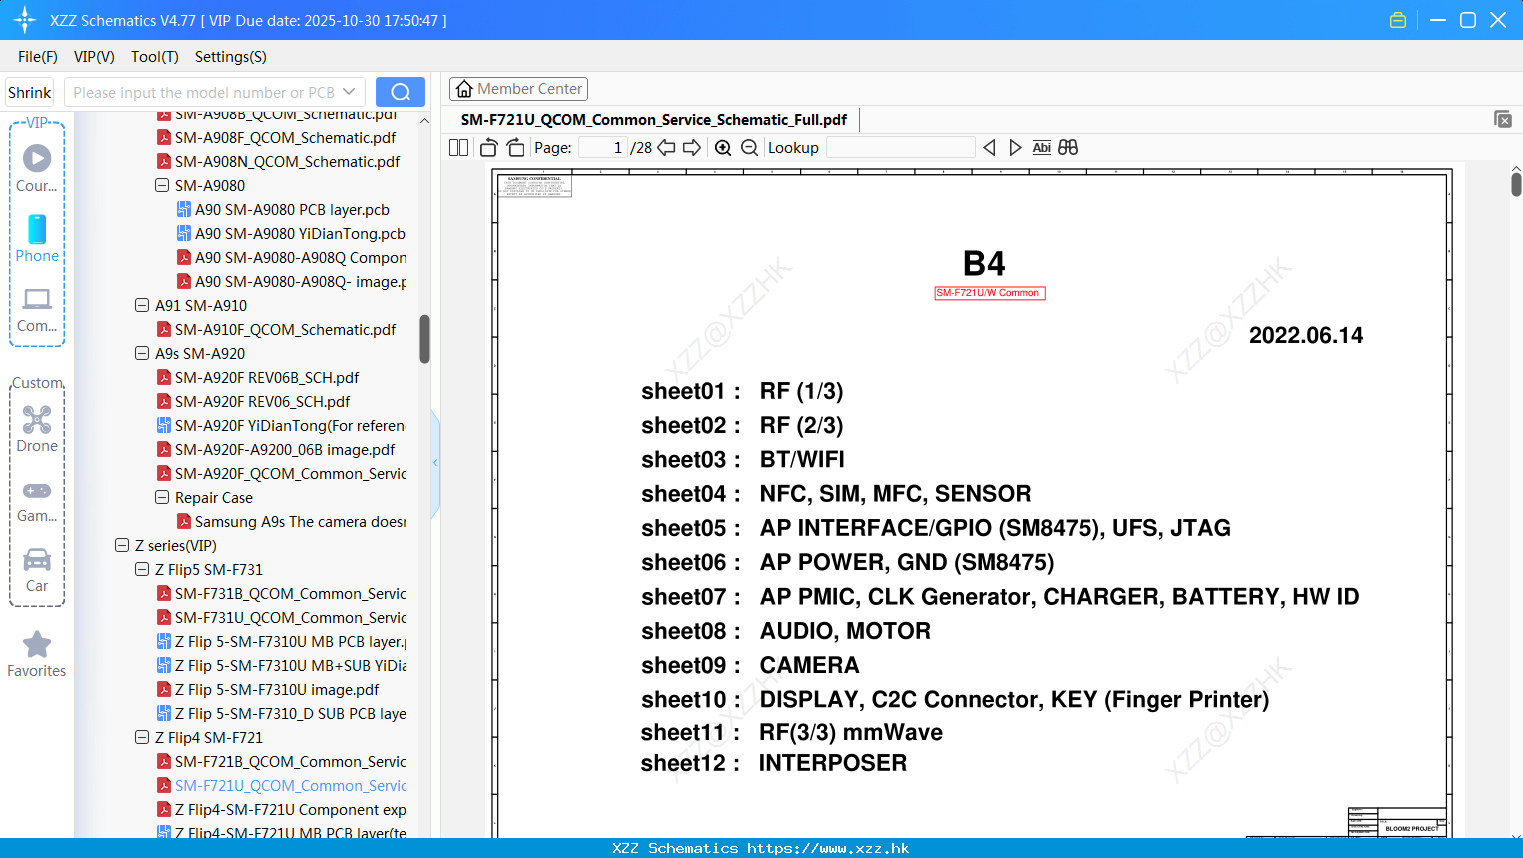Open model number dropdown arrow
The width and height of the screenshot is (1523, 858).
(349, 92)
